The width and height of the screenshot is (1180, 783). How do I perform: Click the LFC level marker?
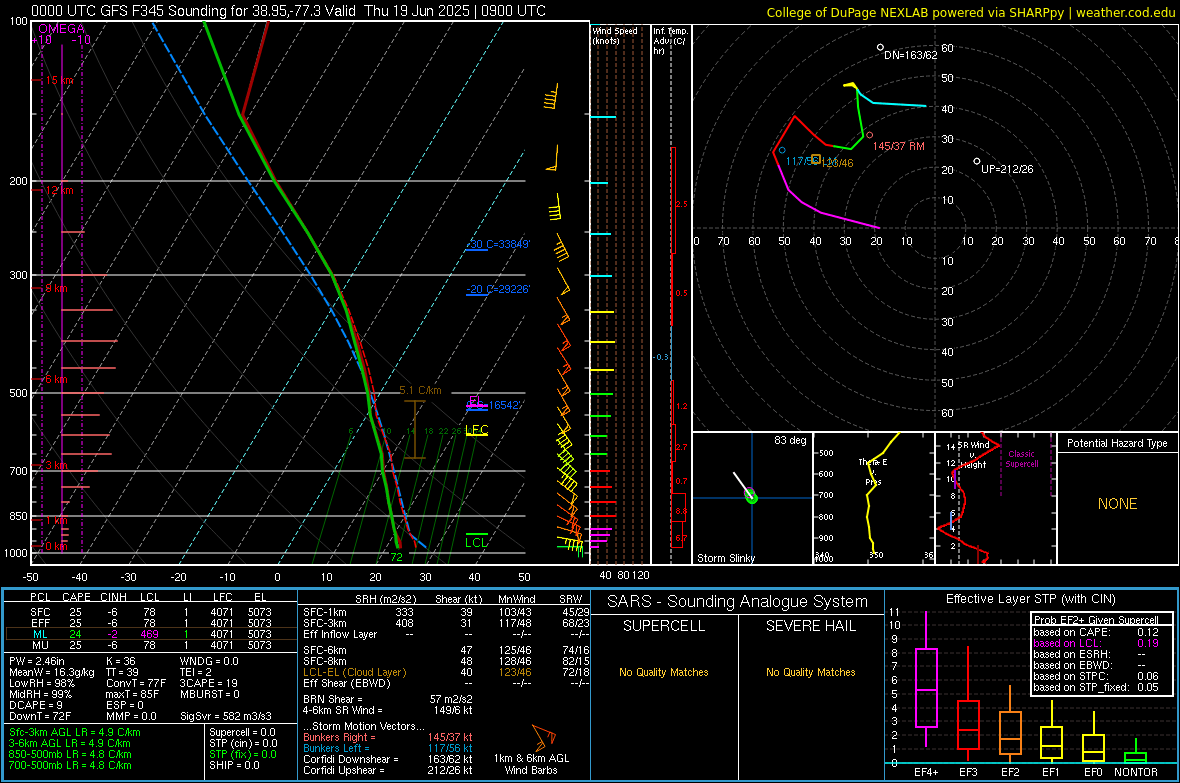coord(476,430)
